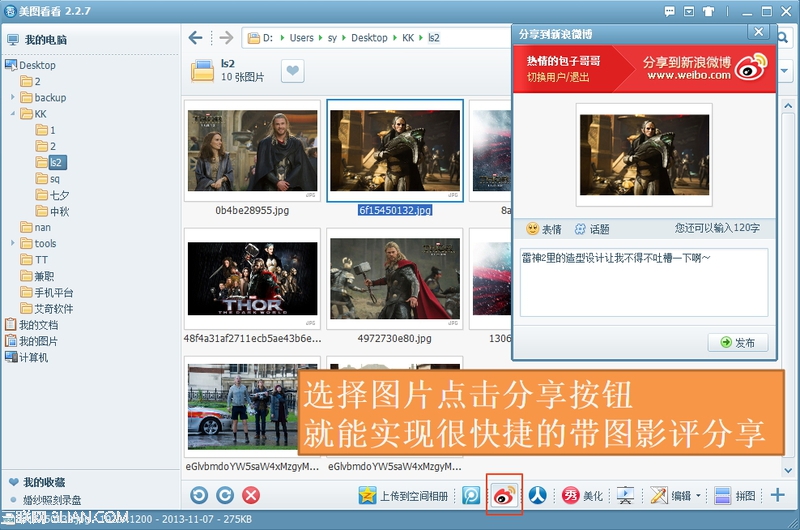Select THOR poster thumbnail 48f4a31af2711ecb5ae43b6e

pyautogui.click(x=252, y=279)
